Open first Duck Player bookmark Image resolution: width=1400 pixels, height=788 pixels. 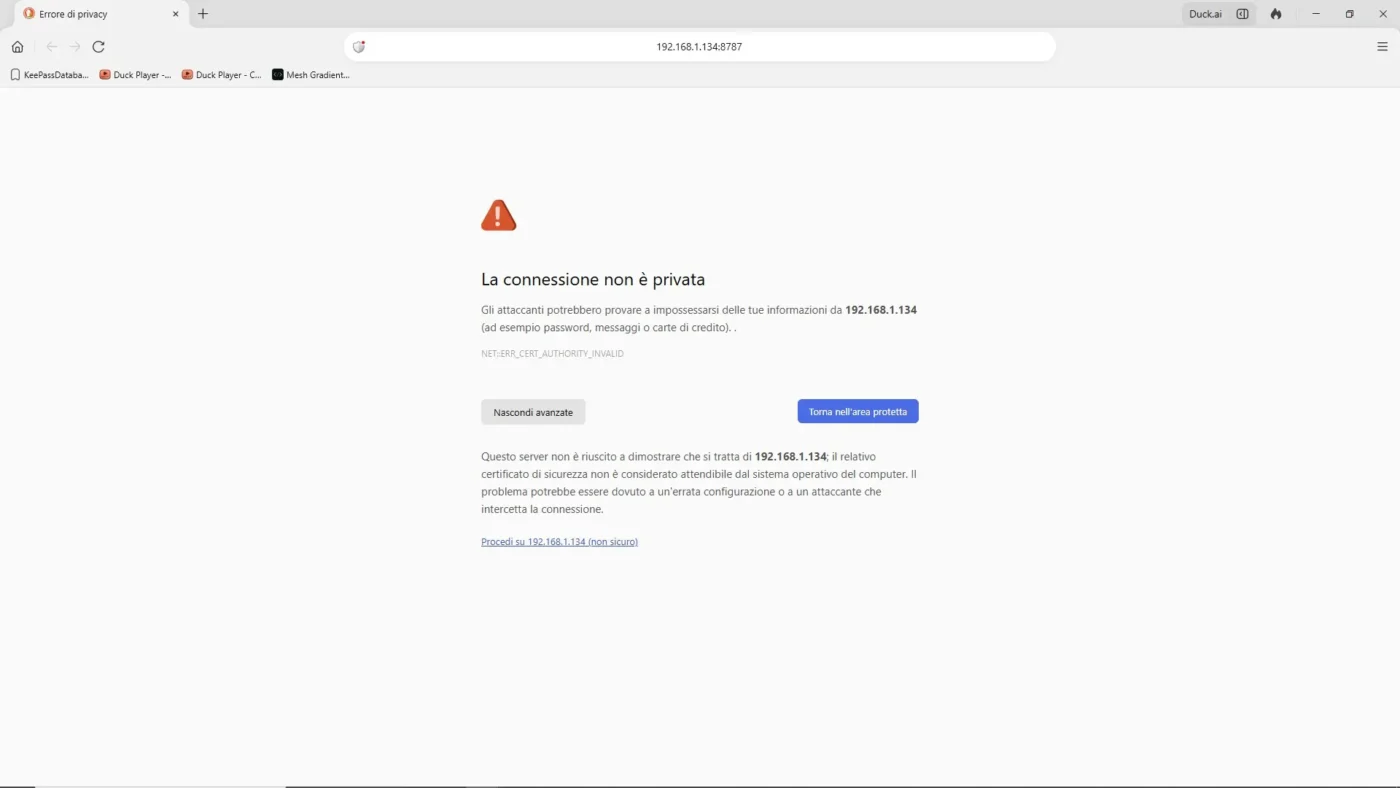(135, 75)
